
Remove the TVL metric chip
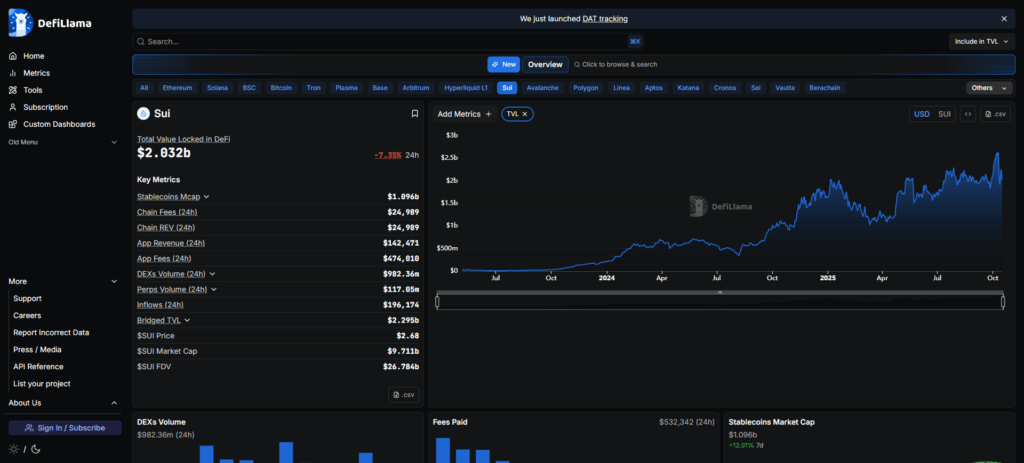tap(524, 114)
